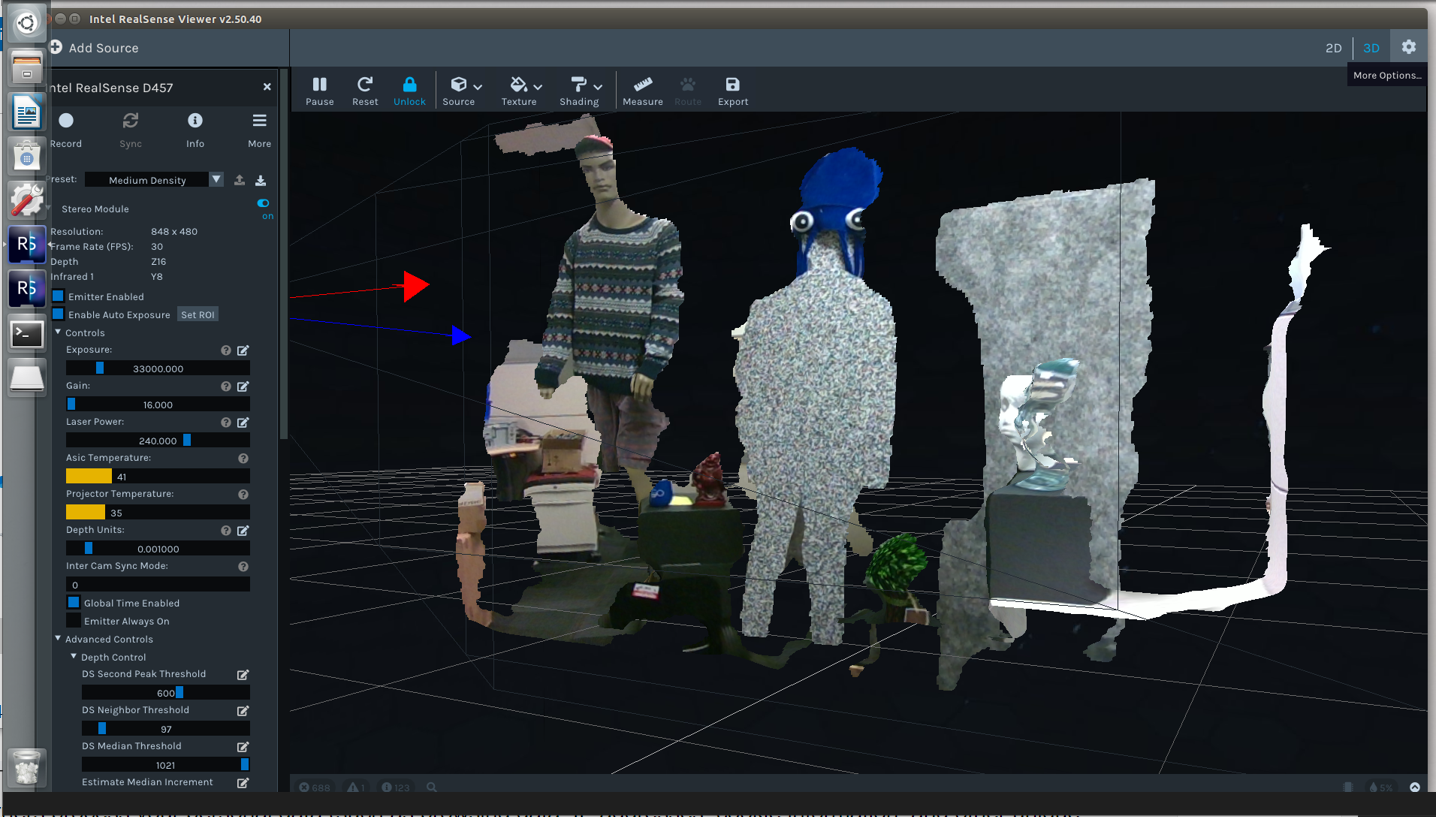
Task: Turn off the Stereo Module toggle
Action: click(262, 202)
